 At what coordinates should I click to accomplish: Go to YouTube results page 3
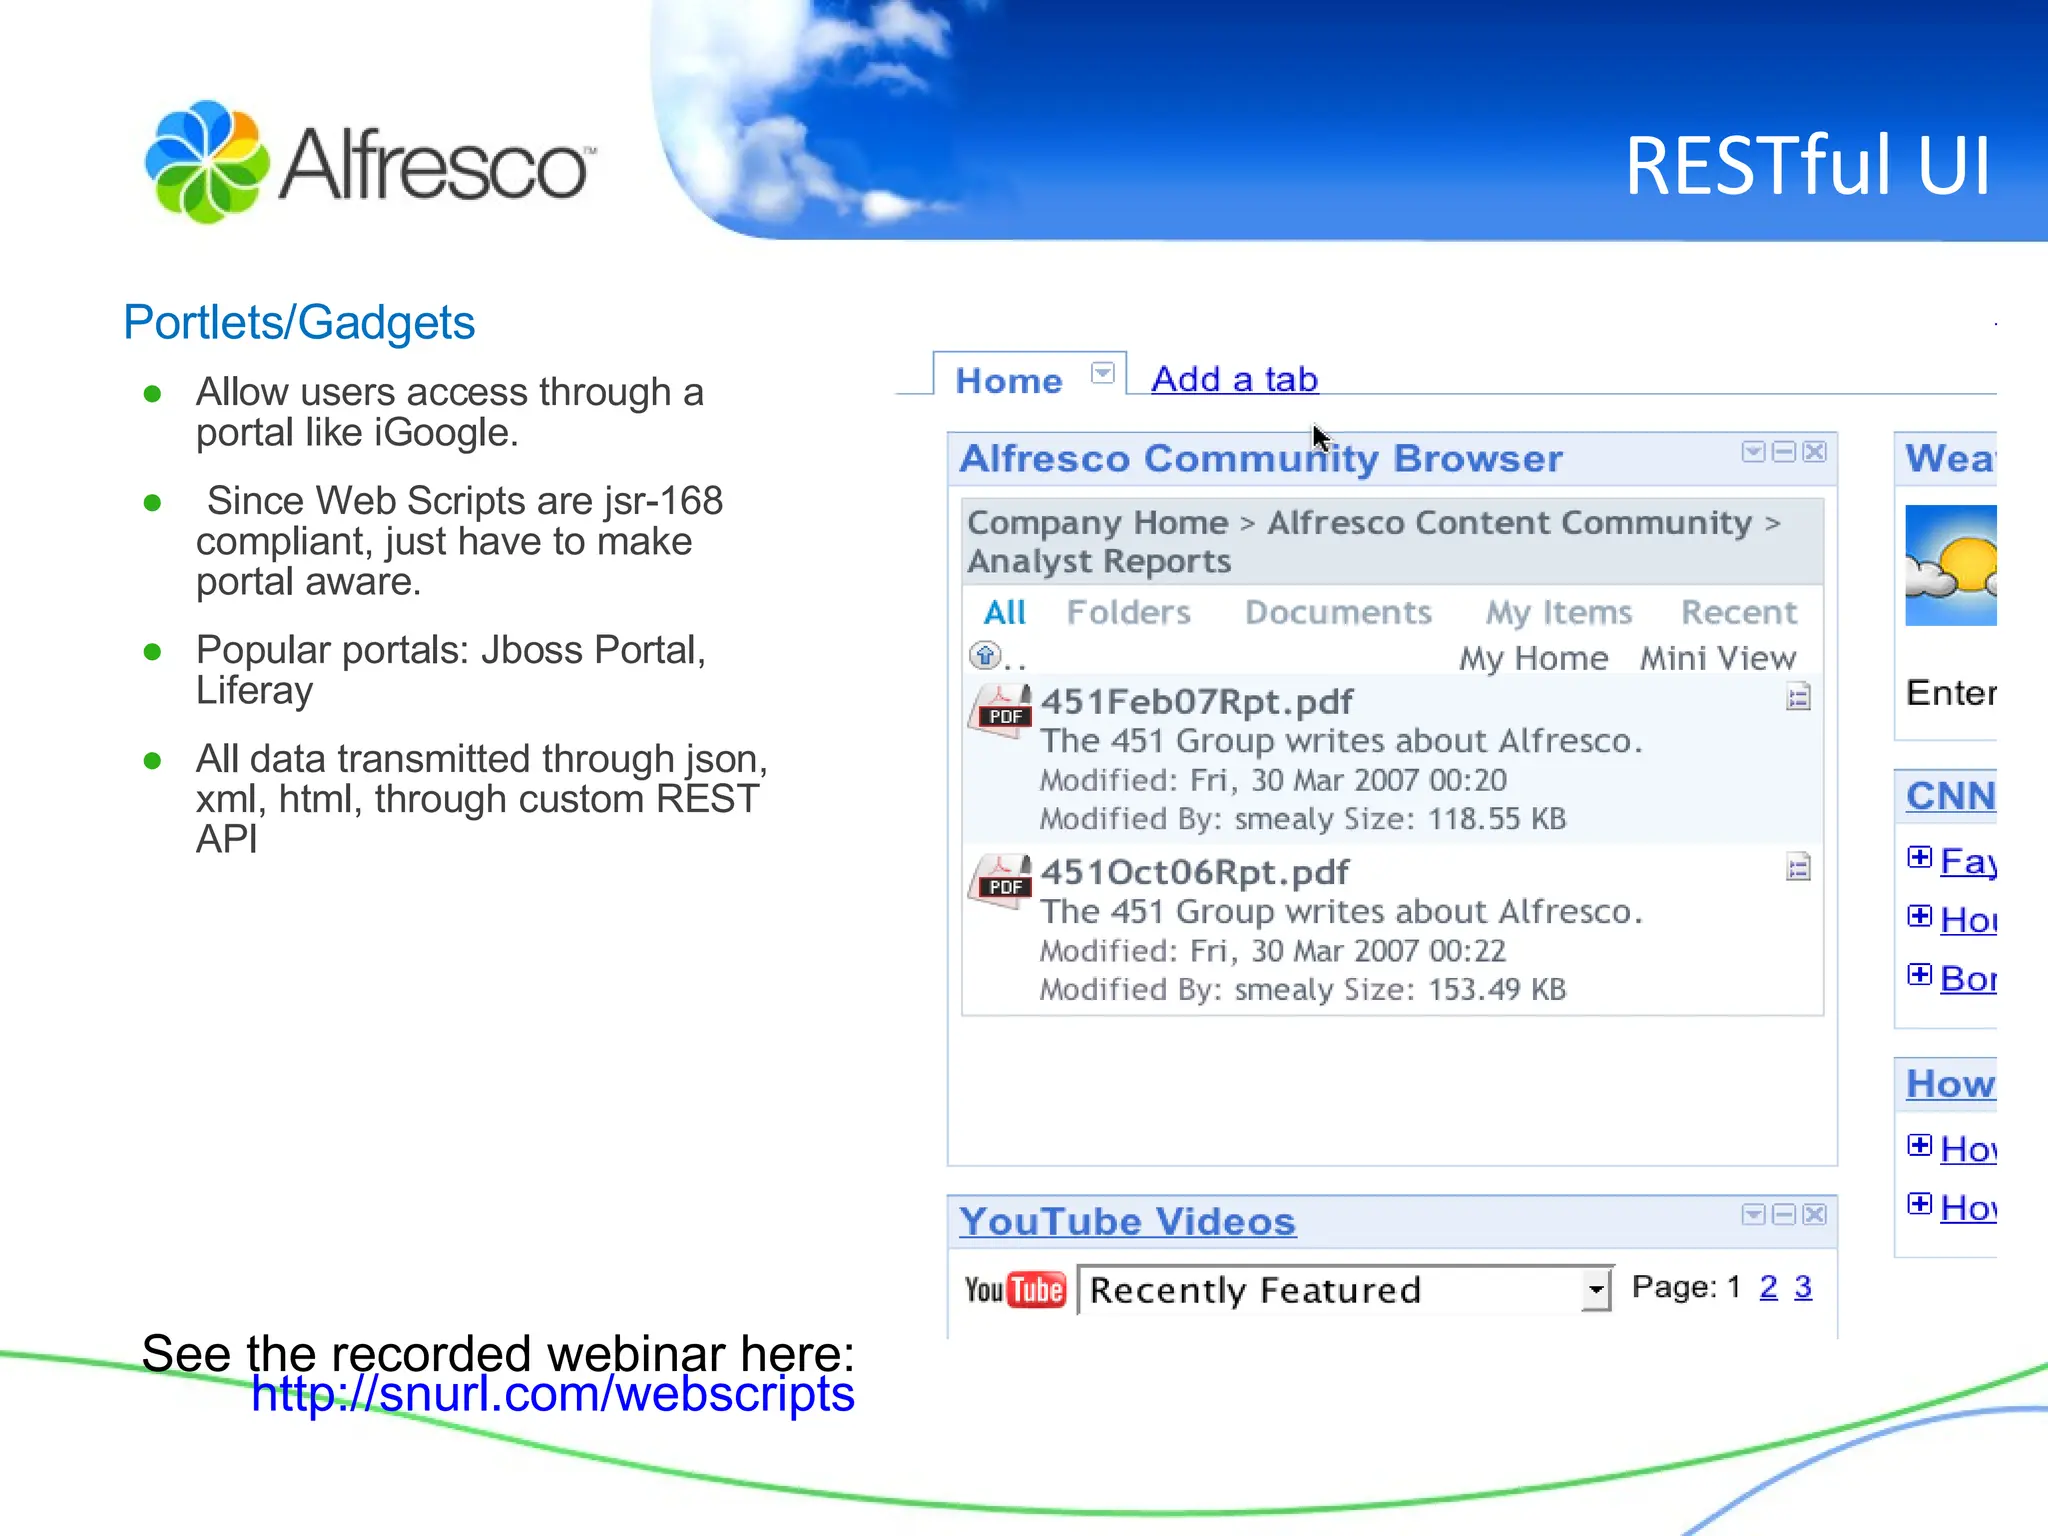click(x=1802, y=1287)
